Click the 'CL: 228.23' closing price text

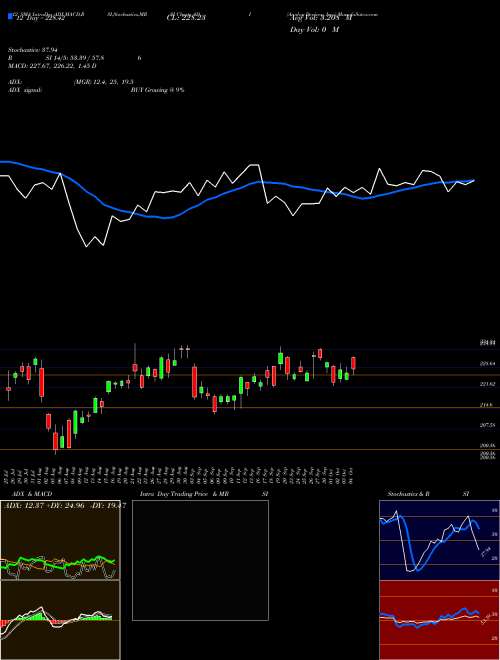(x=185, y=18)
